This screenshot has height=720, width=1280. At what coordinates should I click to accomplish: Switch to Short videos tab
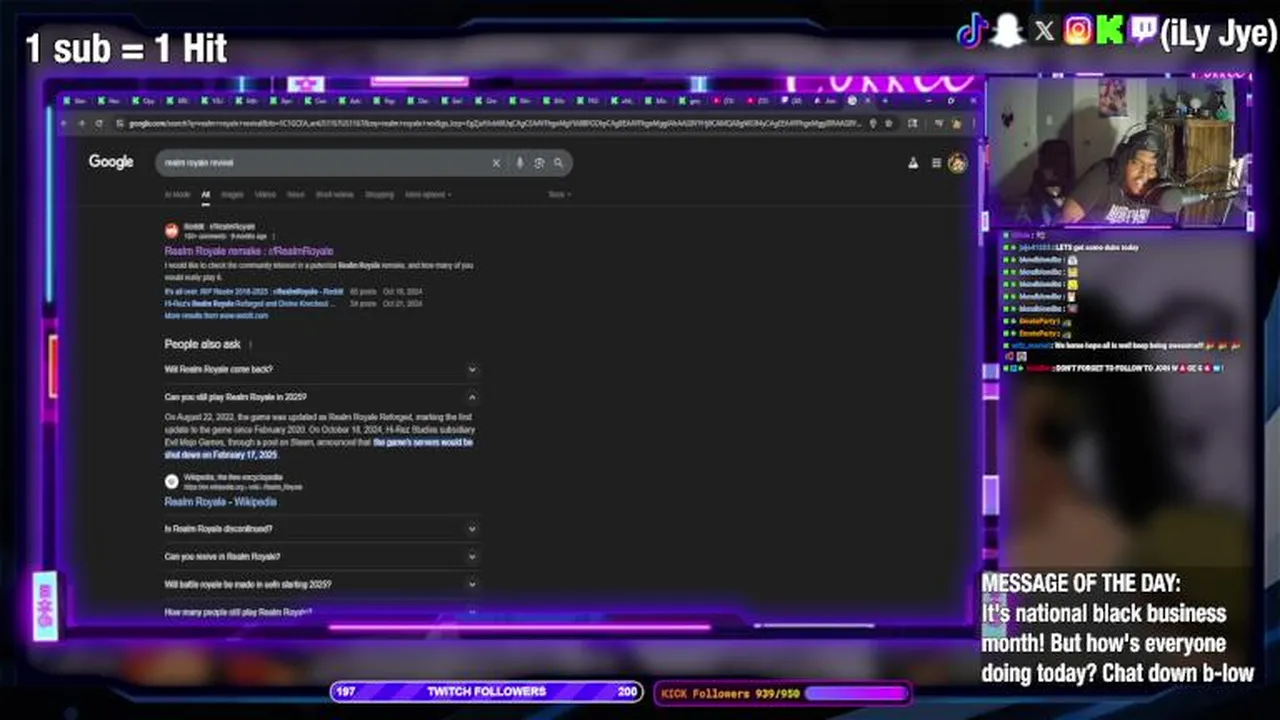click(335, 195)
